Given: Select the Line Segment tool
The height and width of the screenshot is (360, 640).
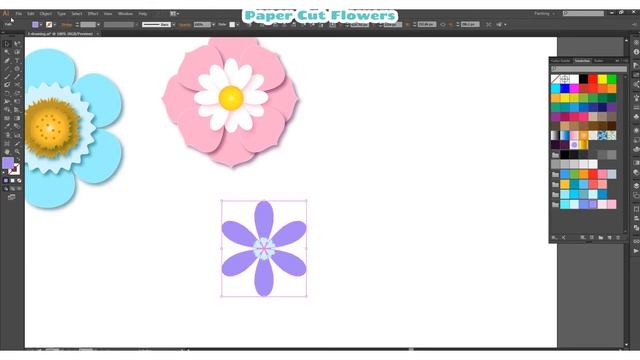Looking at the screenshot, I should click(7, 69).
